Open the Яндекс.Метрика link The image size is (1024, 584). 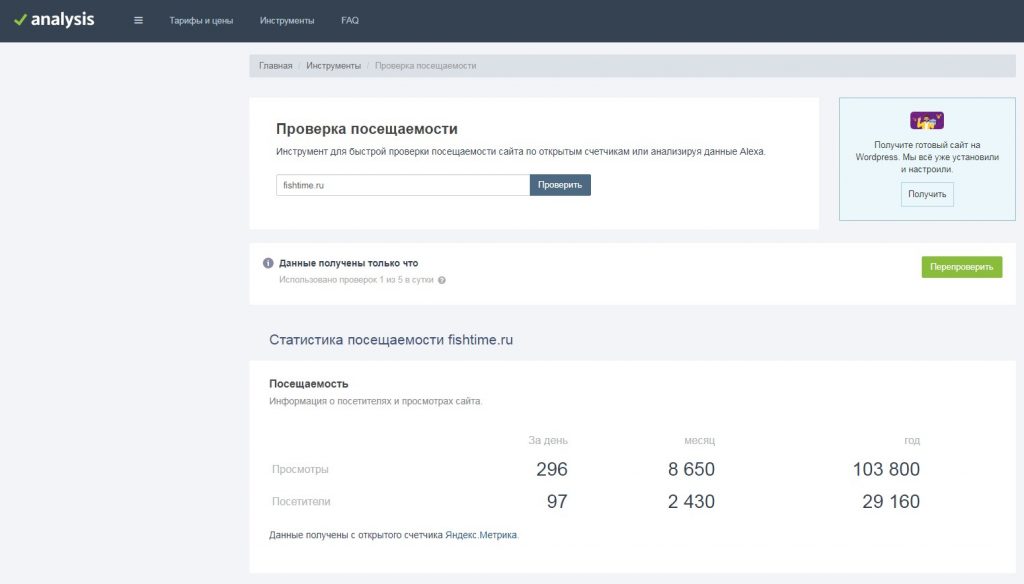(481, 534)
